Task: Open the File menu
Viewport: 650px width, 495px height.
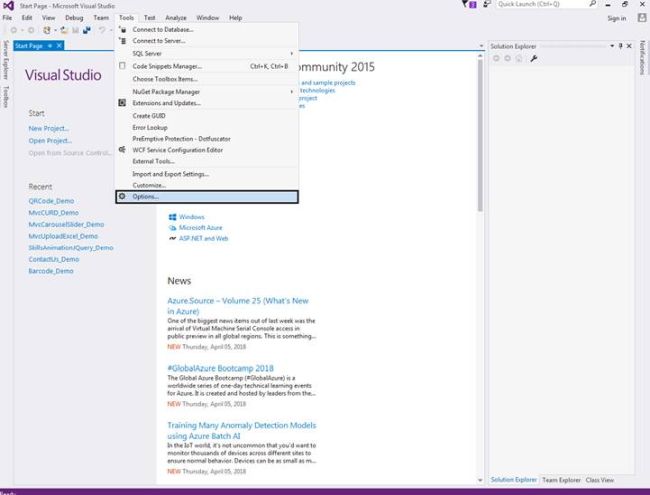Action: point(7,18)
